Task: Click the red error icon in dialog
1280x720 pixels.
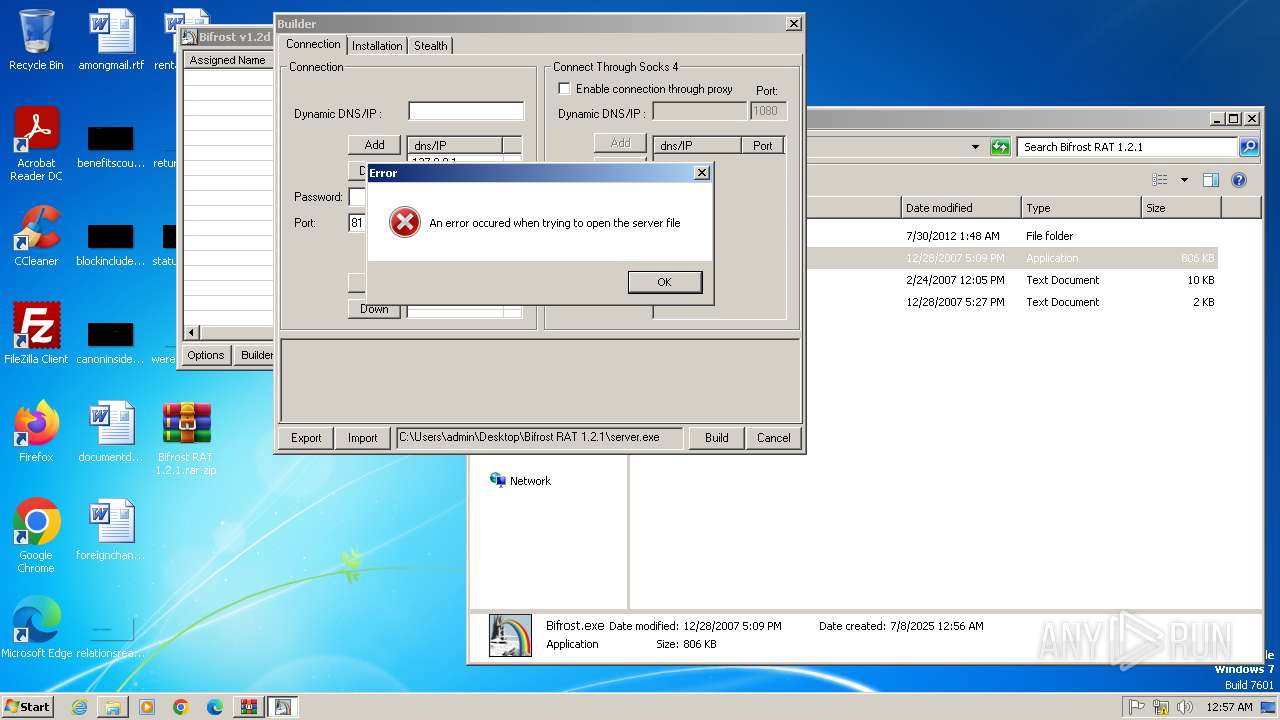Action: click(x=404, y=222)
